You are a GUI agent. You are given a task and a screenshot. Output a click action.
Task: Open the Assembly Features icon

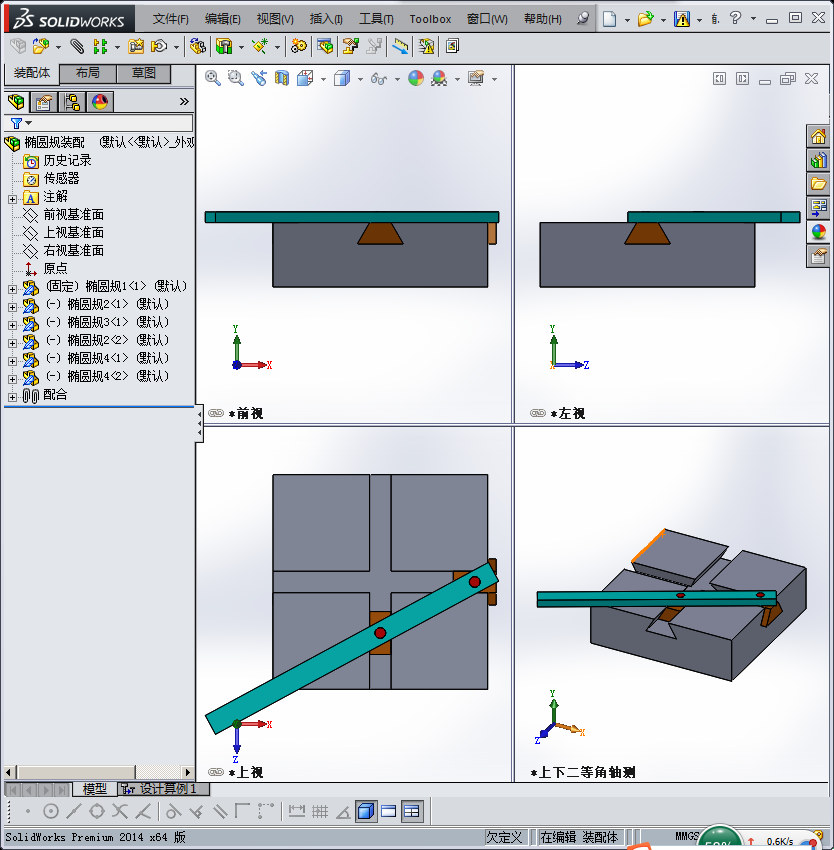pyautogui.click(x=224, y=47)
